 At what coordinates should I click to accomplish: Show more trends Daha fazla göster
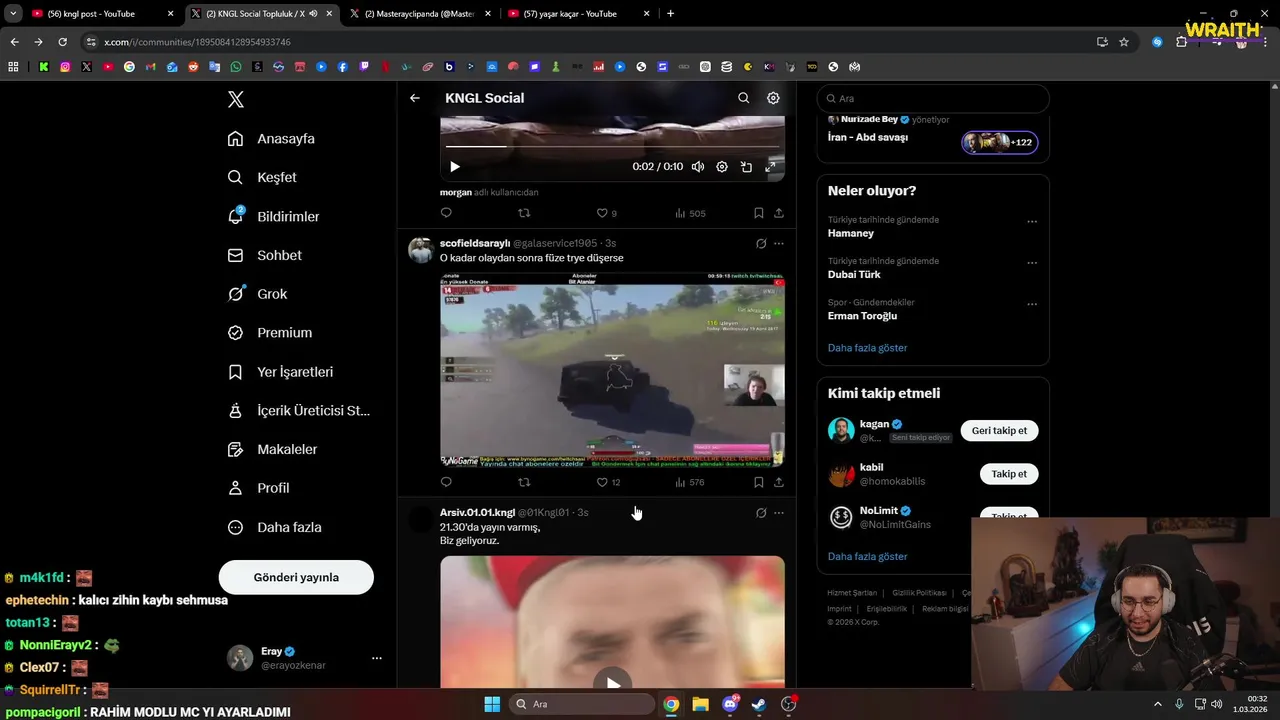pyautogui.click(x=867, y=348)
